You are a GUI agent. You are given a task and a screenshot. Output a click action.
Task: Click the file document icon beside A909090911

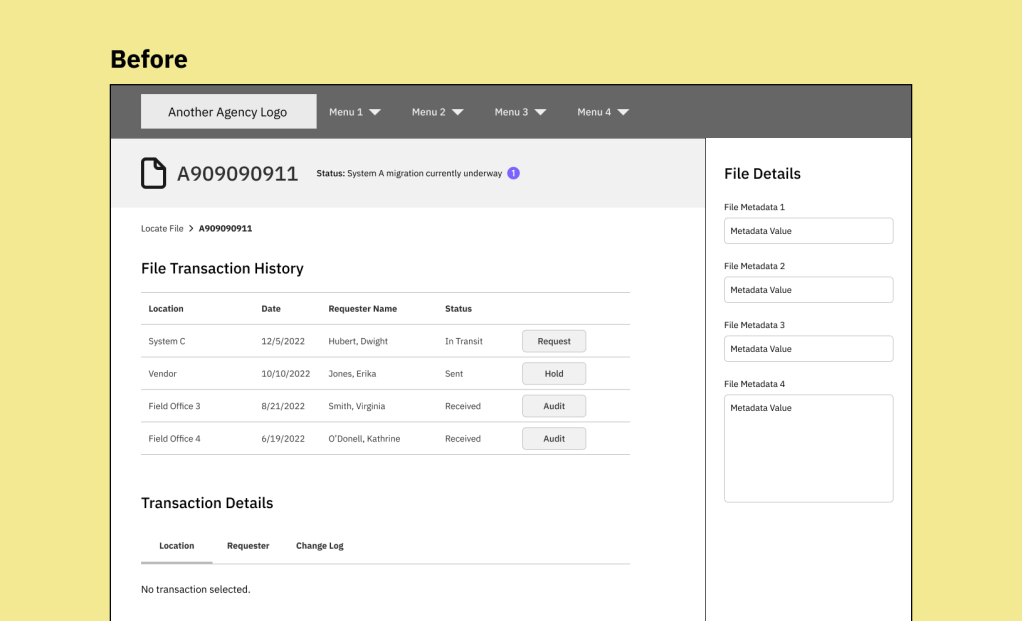[153, 173]
